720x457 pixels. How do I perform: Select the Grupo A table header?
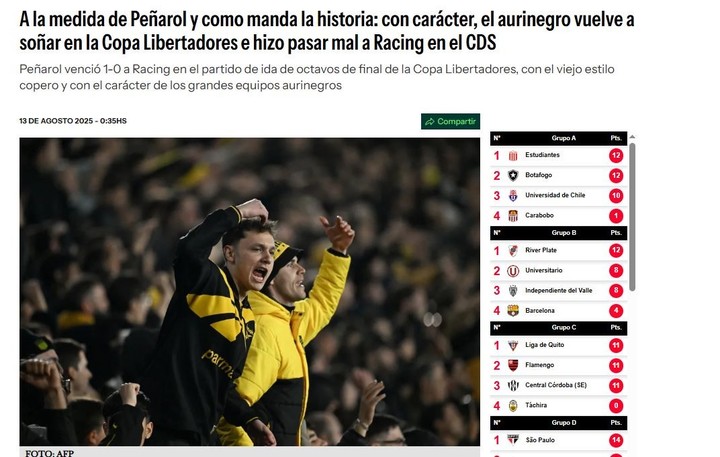click(x=558, y=138)
